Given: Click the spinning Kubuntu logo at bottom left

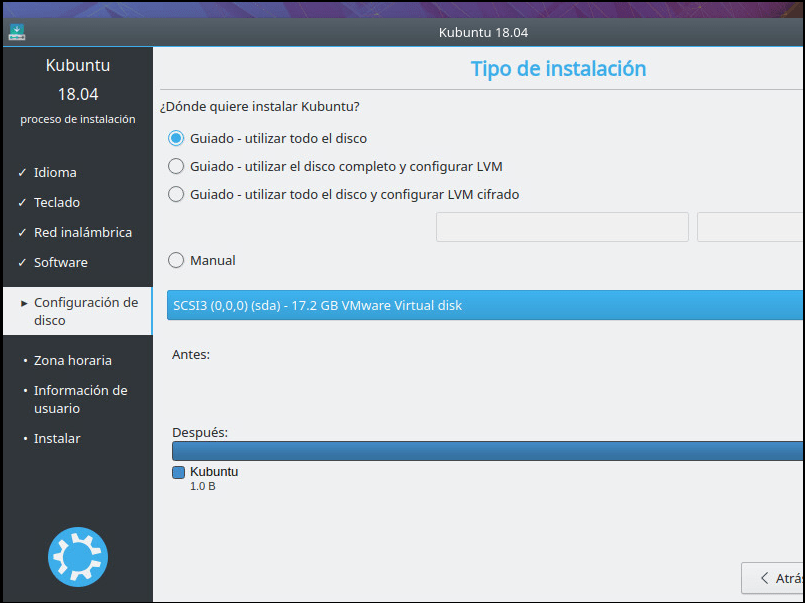Looking at the screenshot, I should (x=77, y=557).
